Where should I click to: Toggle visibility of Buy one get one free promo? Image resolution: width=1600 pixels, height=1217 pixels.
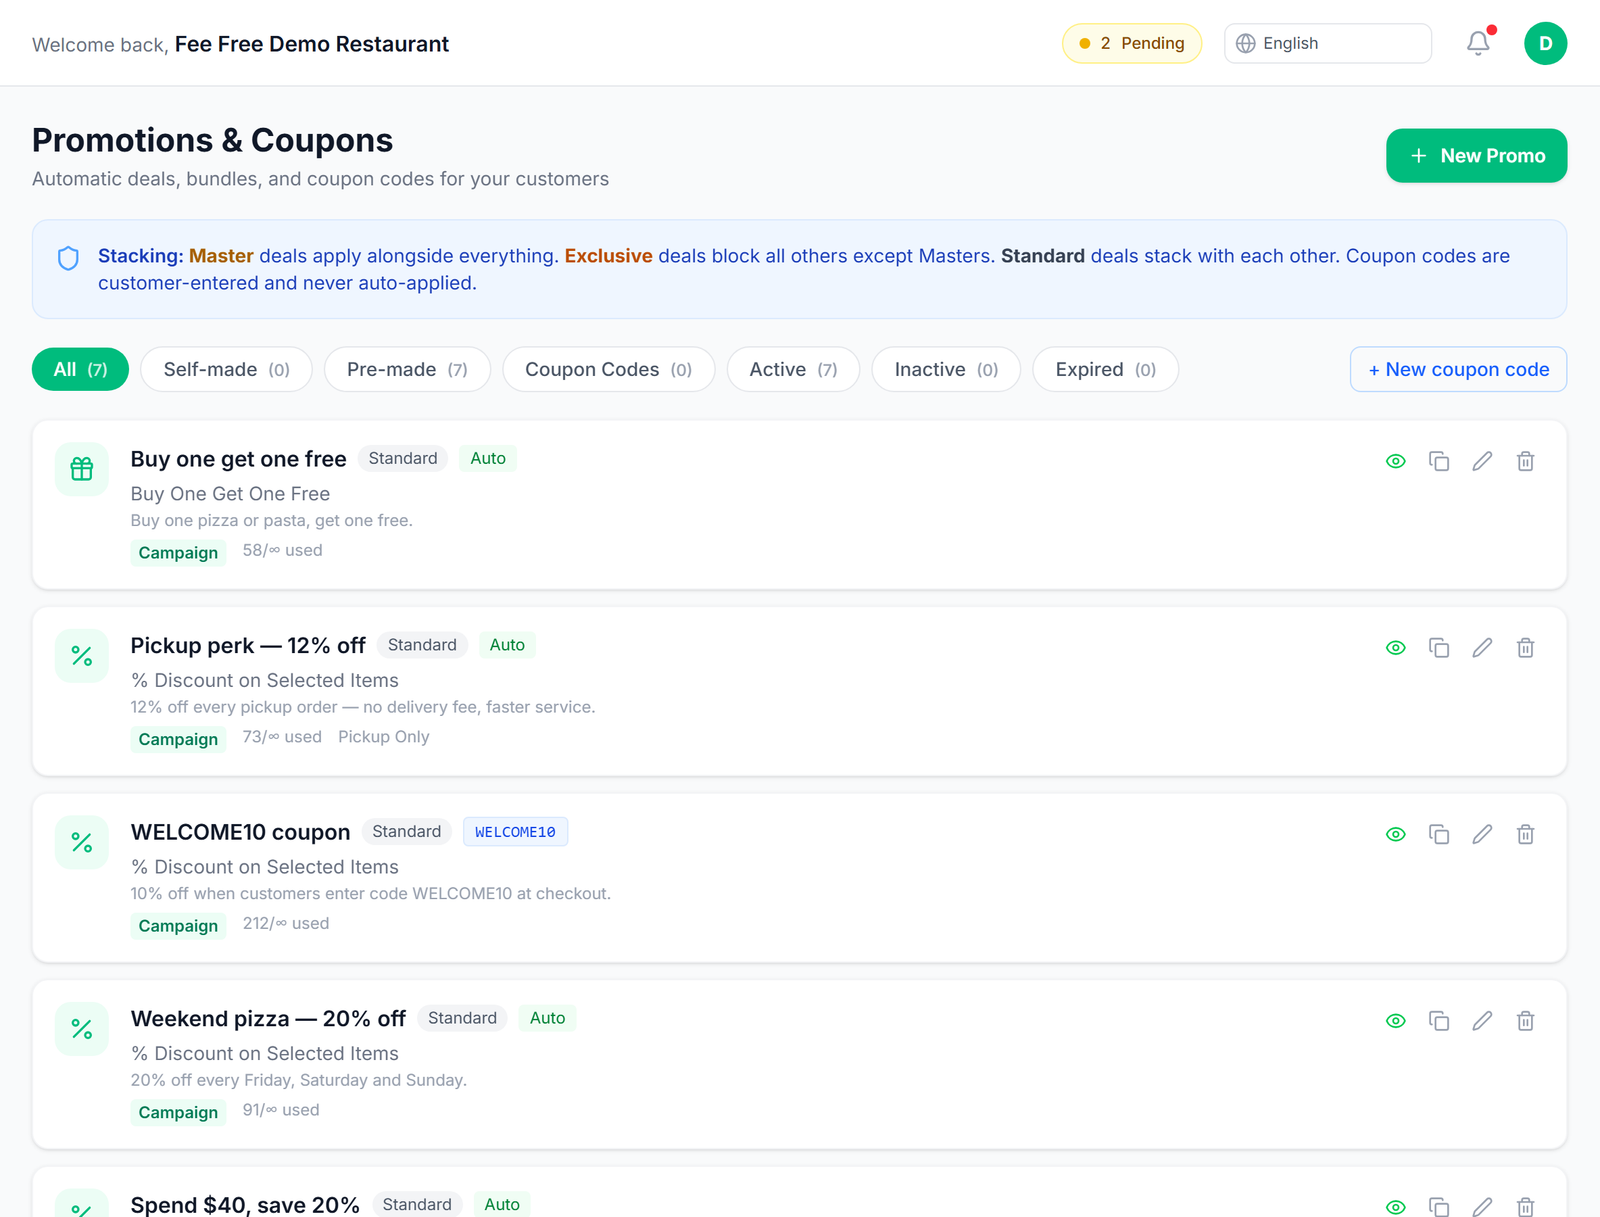[x=1396, y=461]
